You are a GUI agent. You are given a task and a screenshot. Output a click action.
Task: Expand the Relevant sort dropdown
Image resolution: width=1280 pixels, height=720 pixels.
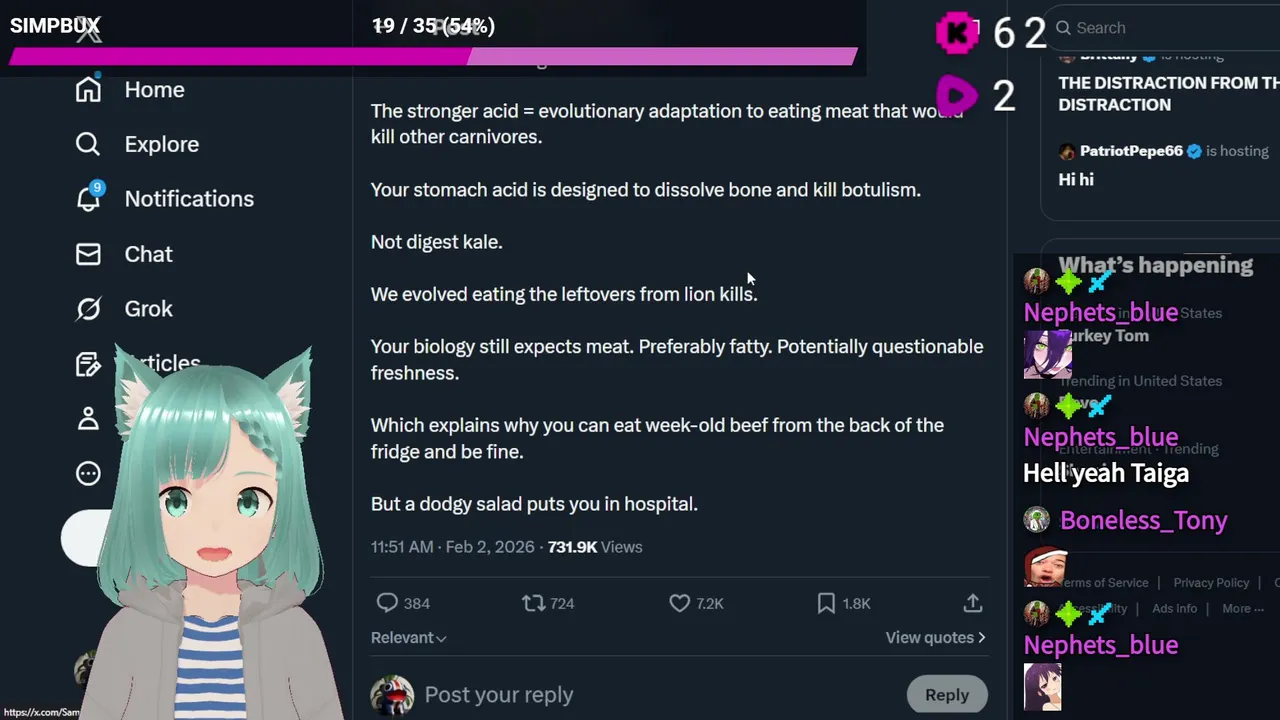click(x=408, y=638)
